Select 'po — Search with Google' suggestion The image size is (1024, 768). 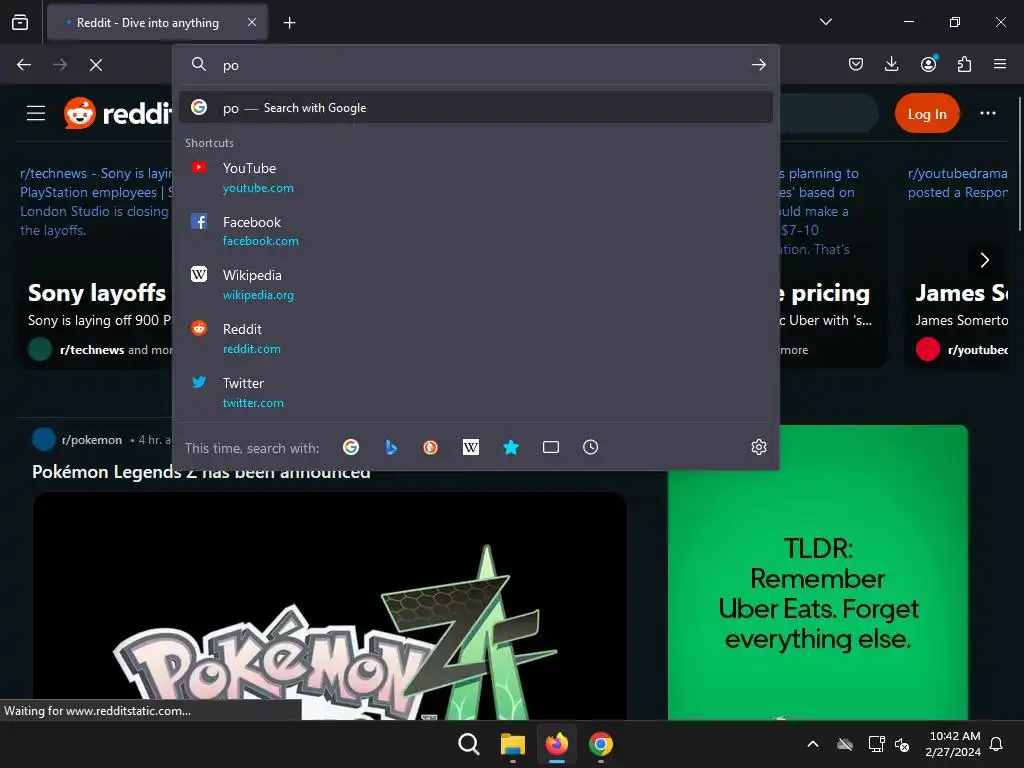click(x=476, y=108)
